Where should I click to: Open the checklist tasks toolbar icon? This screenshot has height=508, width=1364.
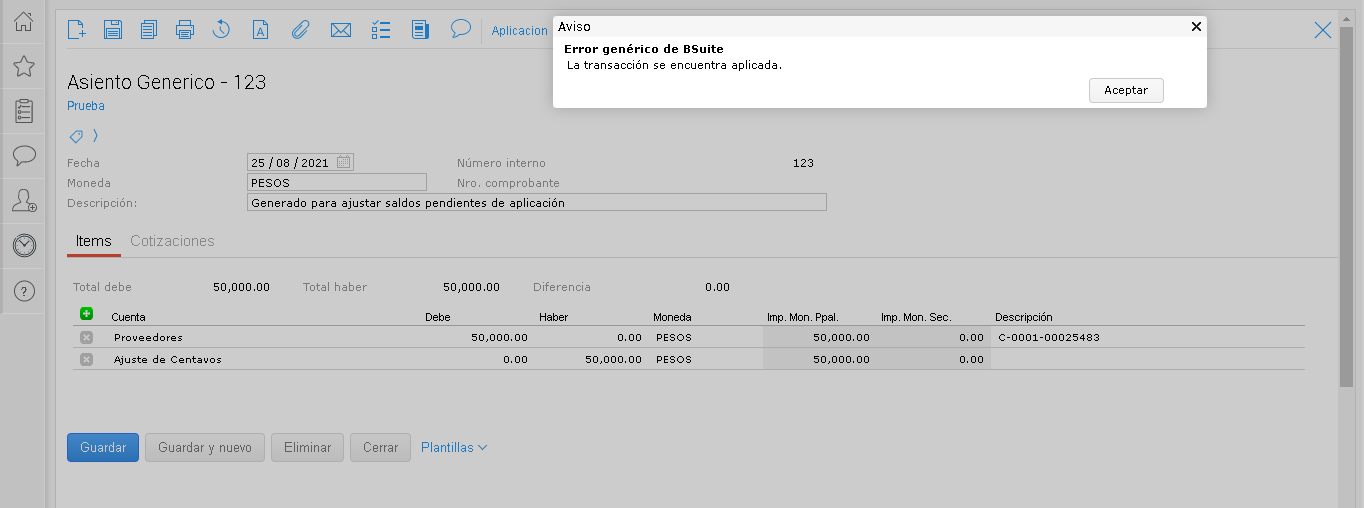[380, 29]
